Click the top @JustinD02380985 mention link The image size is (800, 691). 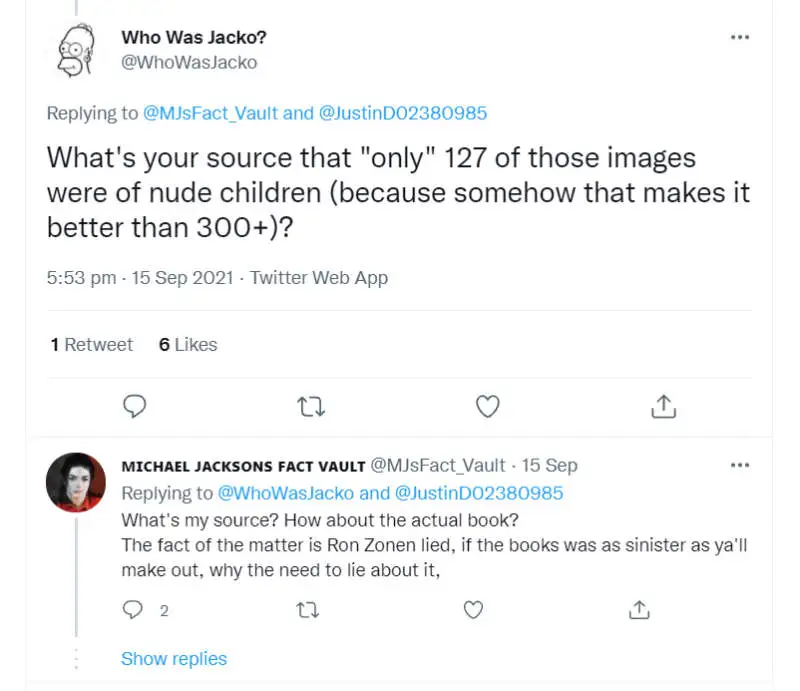click(403, 113)
